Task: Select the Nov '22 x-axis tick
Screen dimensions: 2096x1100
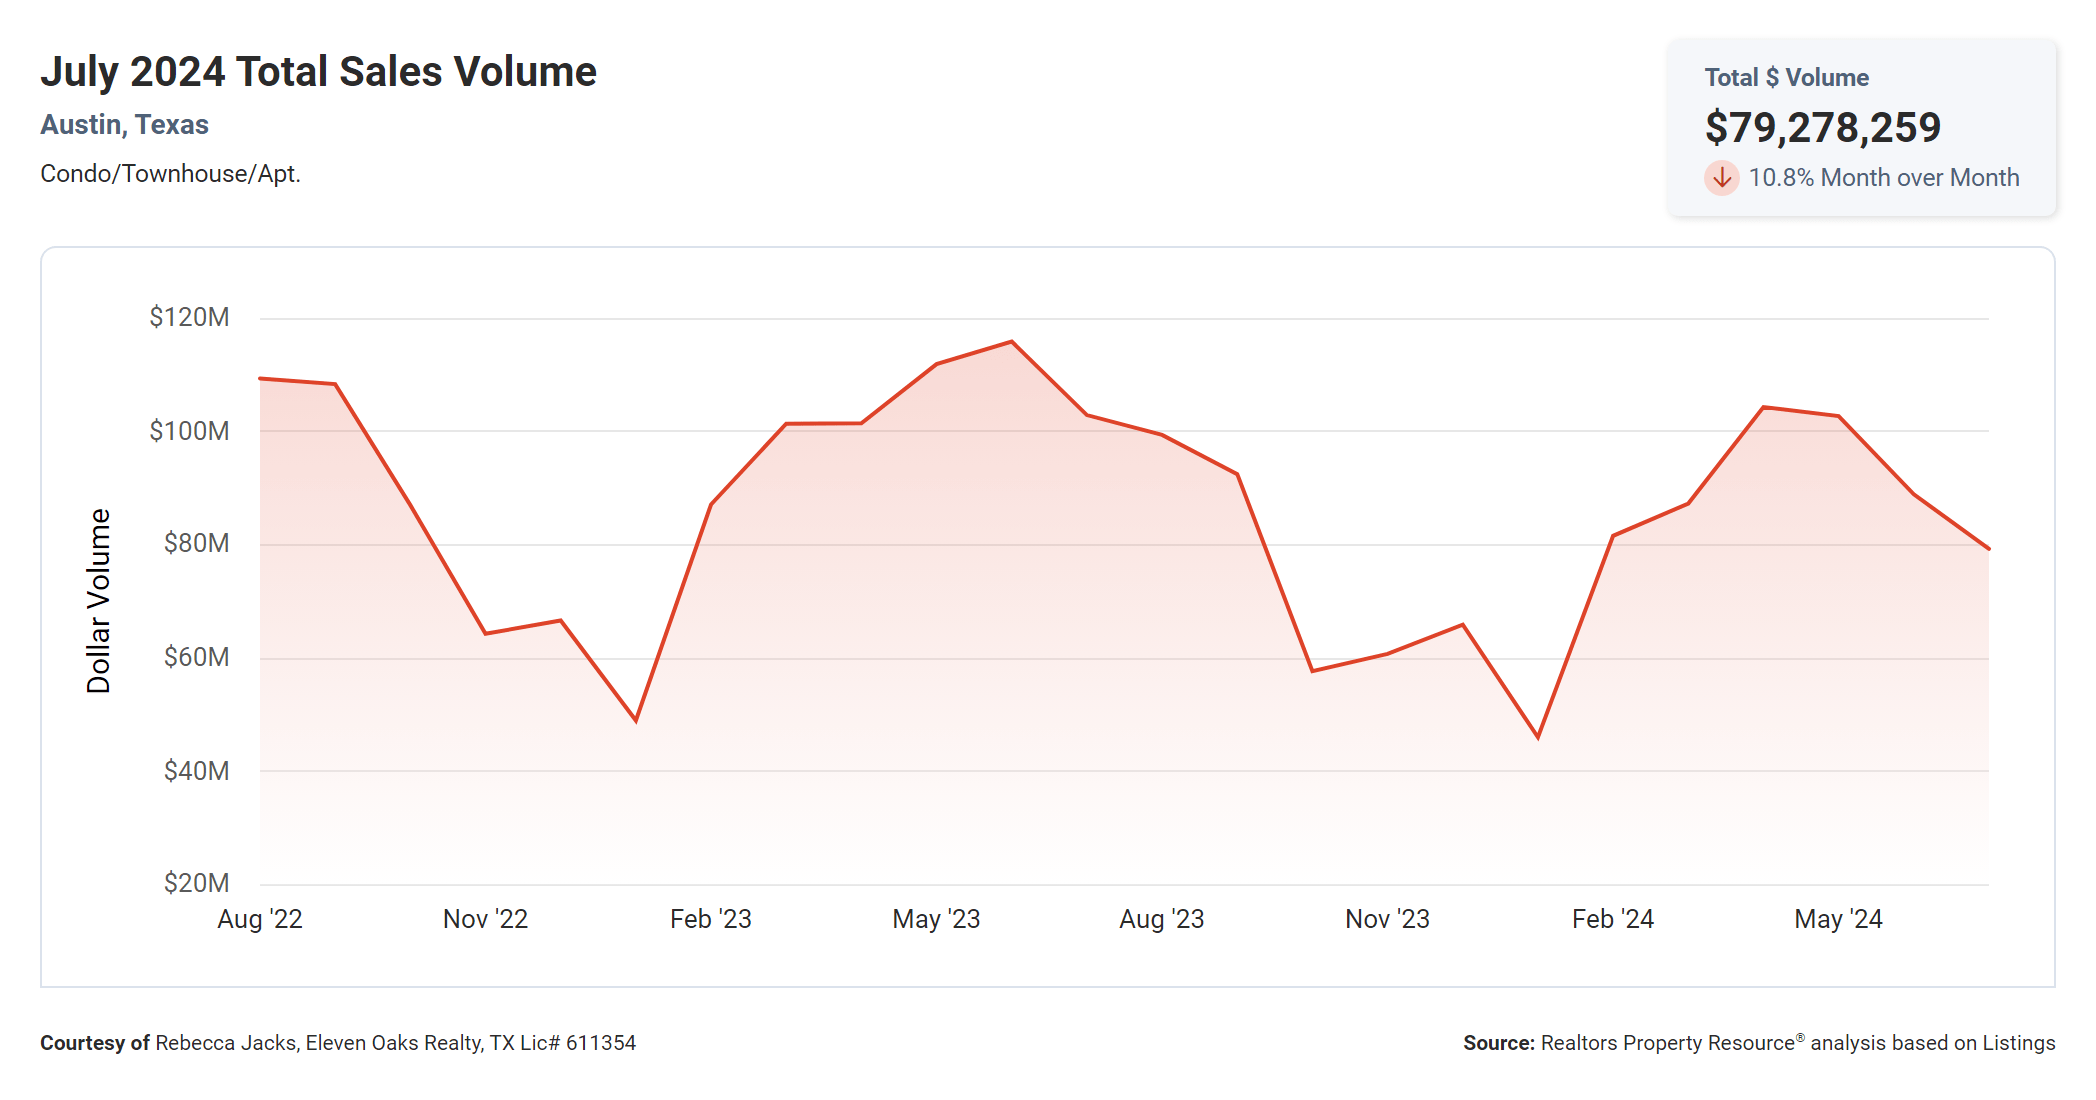Action: tap(485, 919)
